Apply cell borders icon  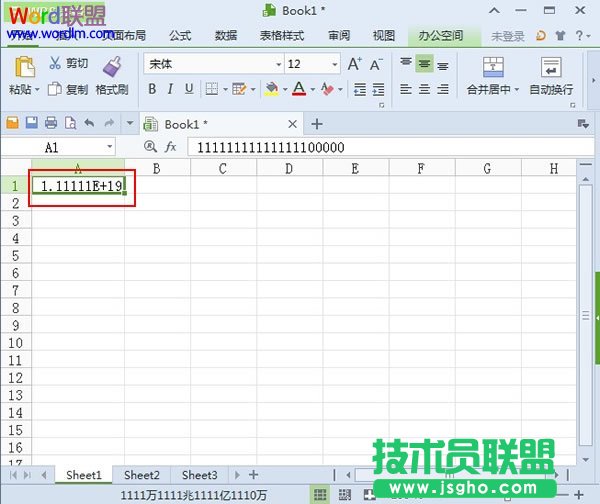click(212, 89)
